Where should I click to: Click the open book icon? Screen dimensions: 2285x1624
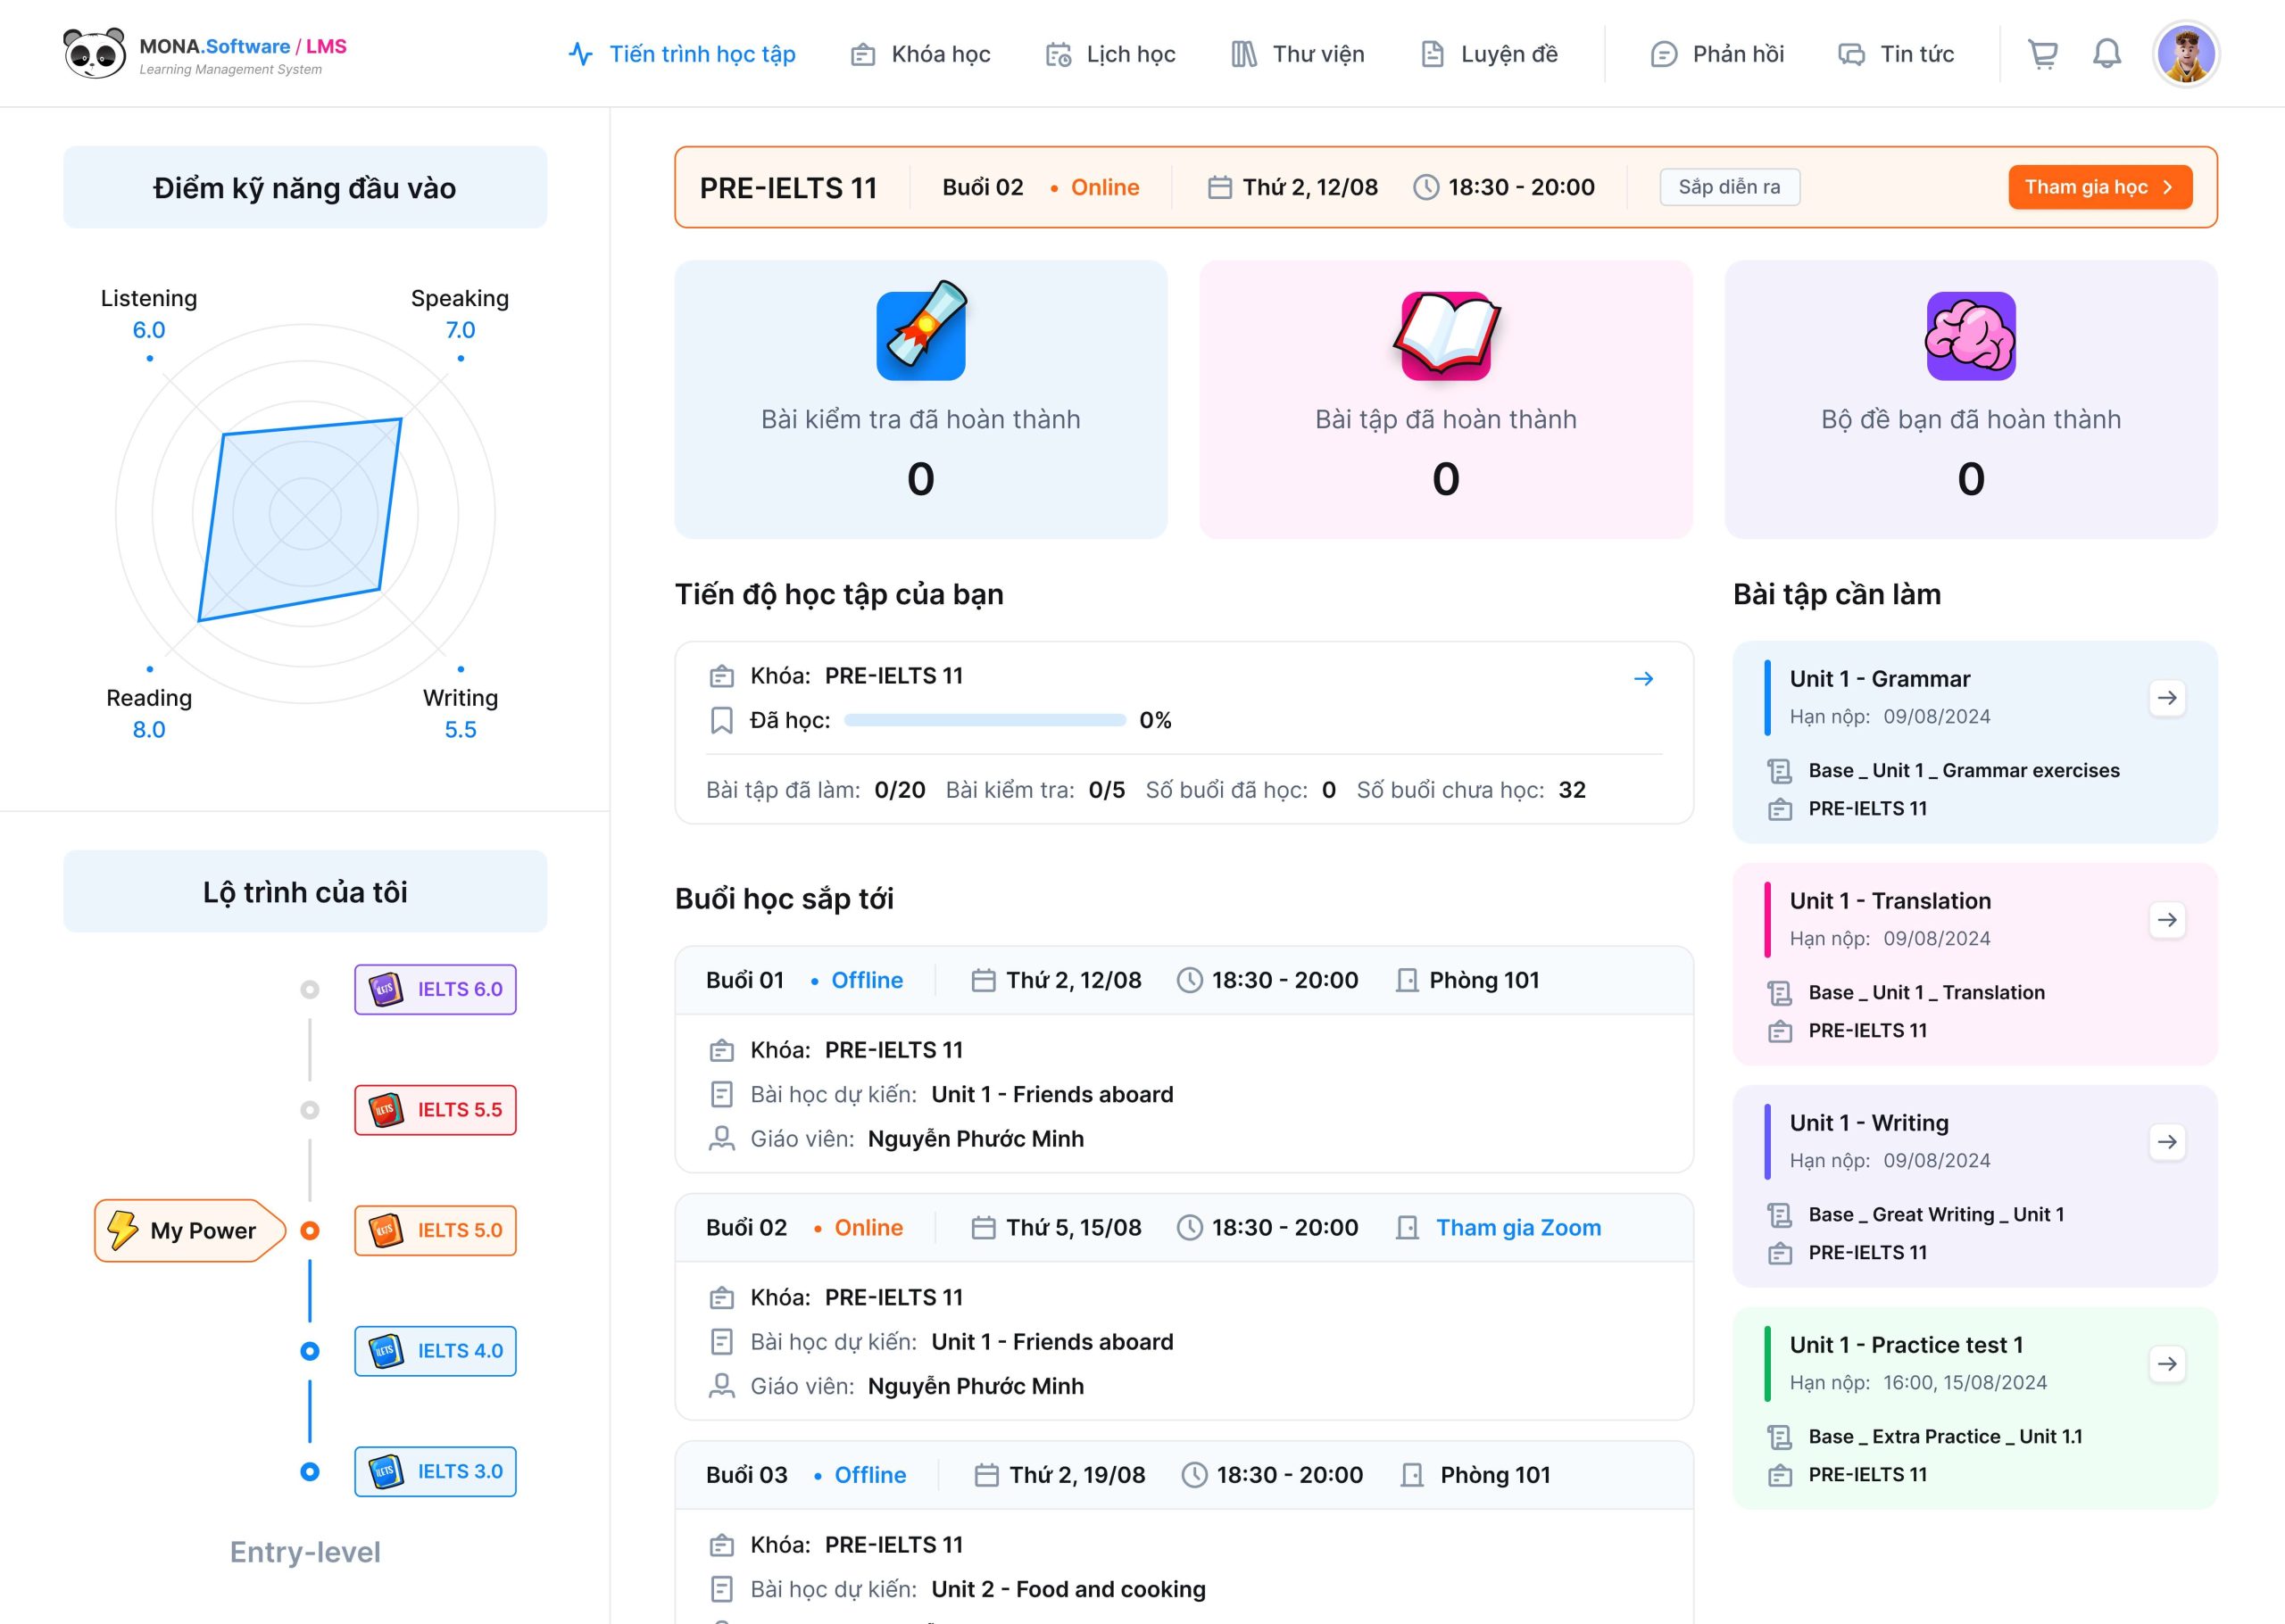pos(1445,335)
